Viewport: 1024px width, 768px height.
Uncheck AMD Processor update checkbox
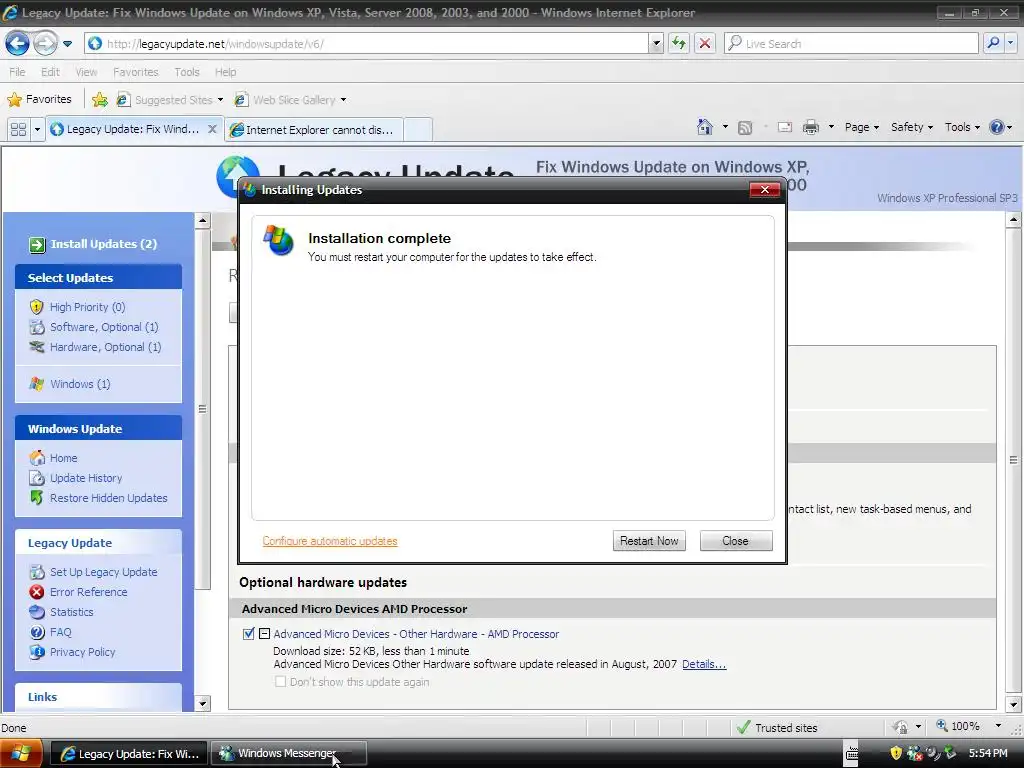click(248, 633)
